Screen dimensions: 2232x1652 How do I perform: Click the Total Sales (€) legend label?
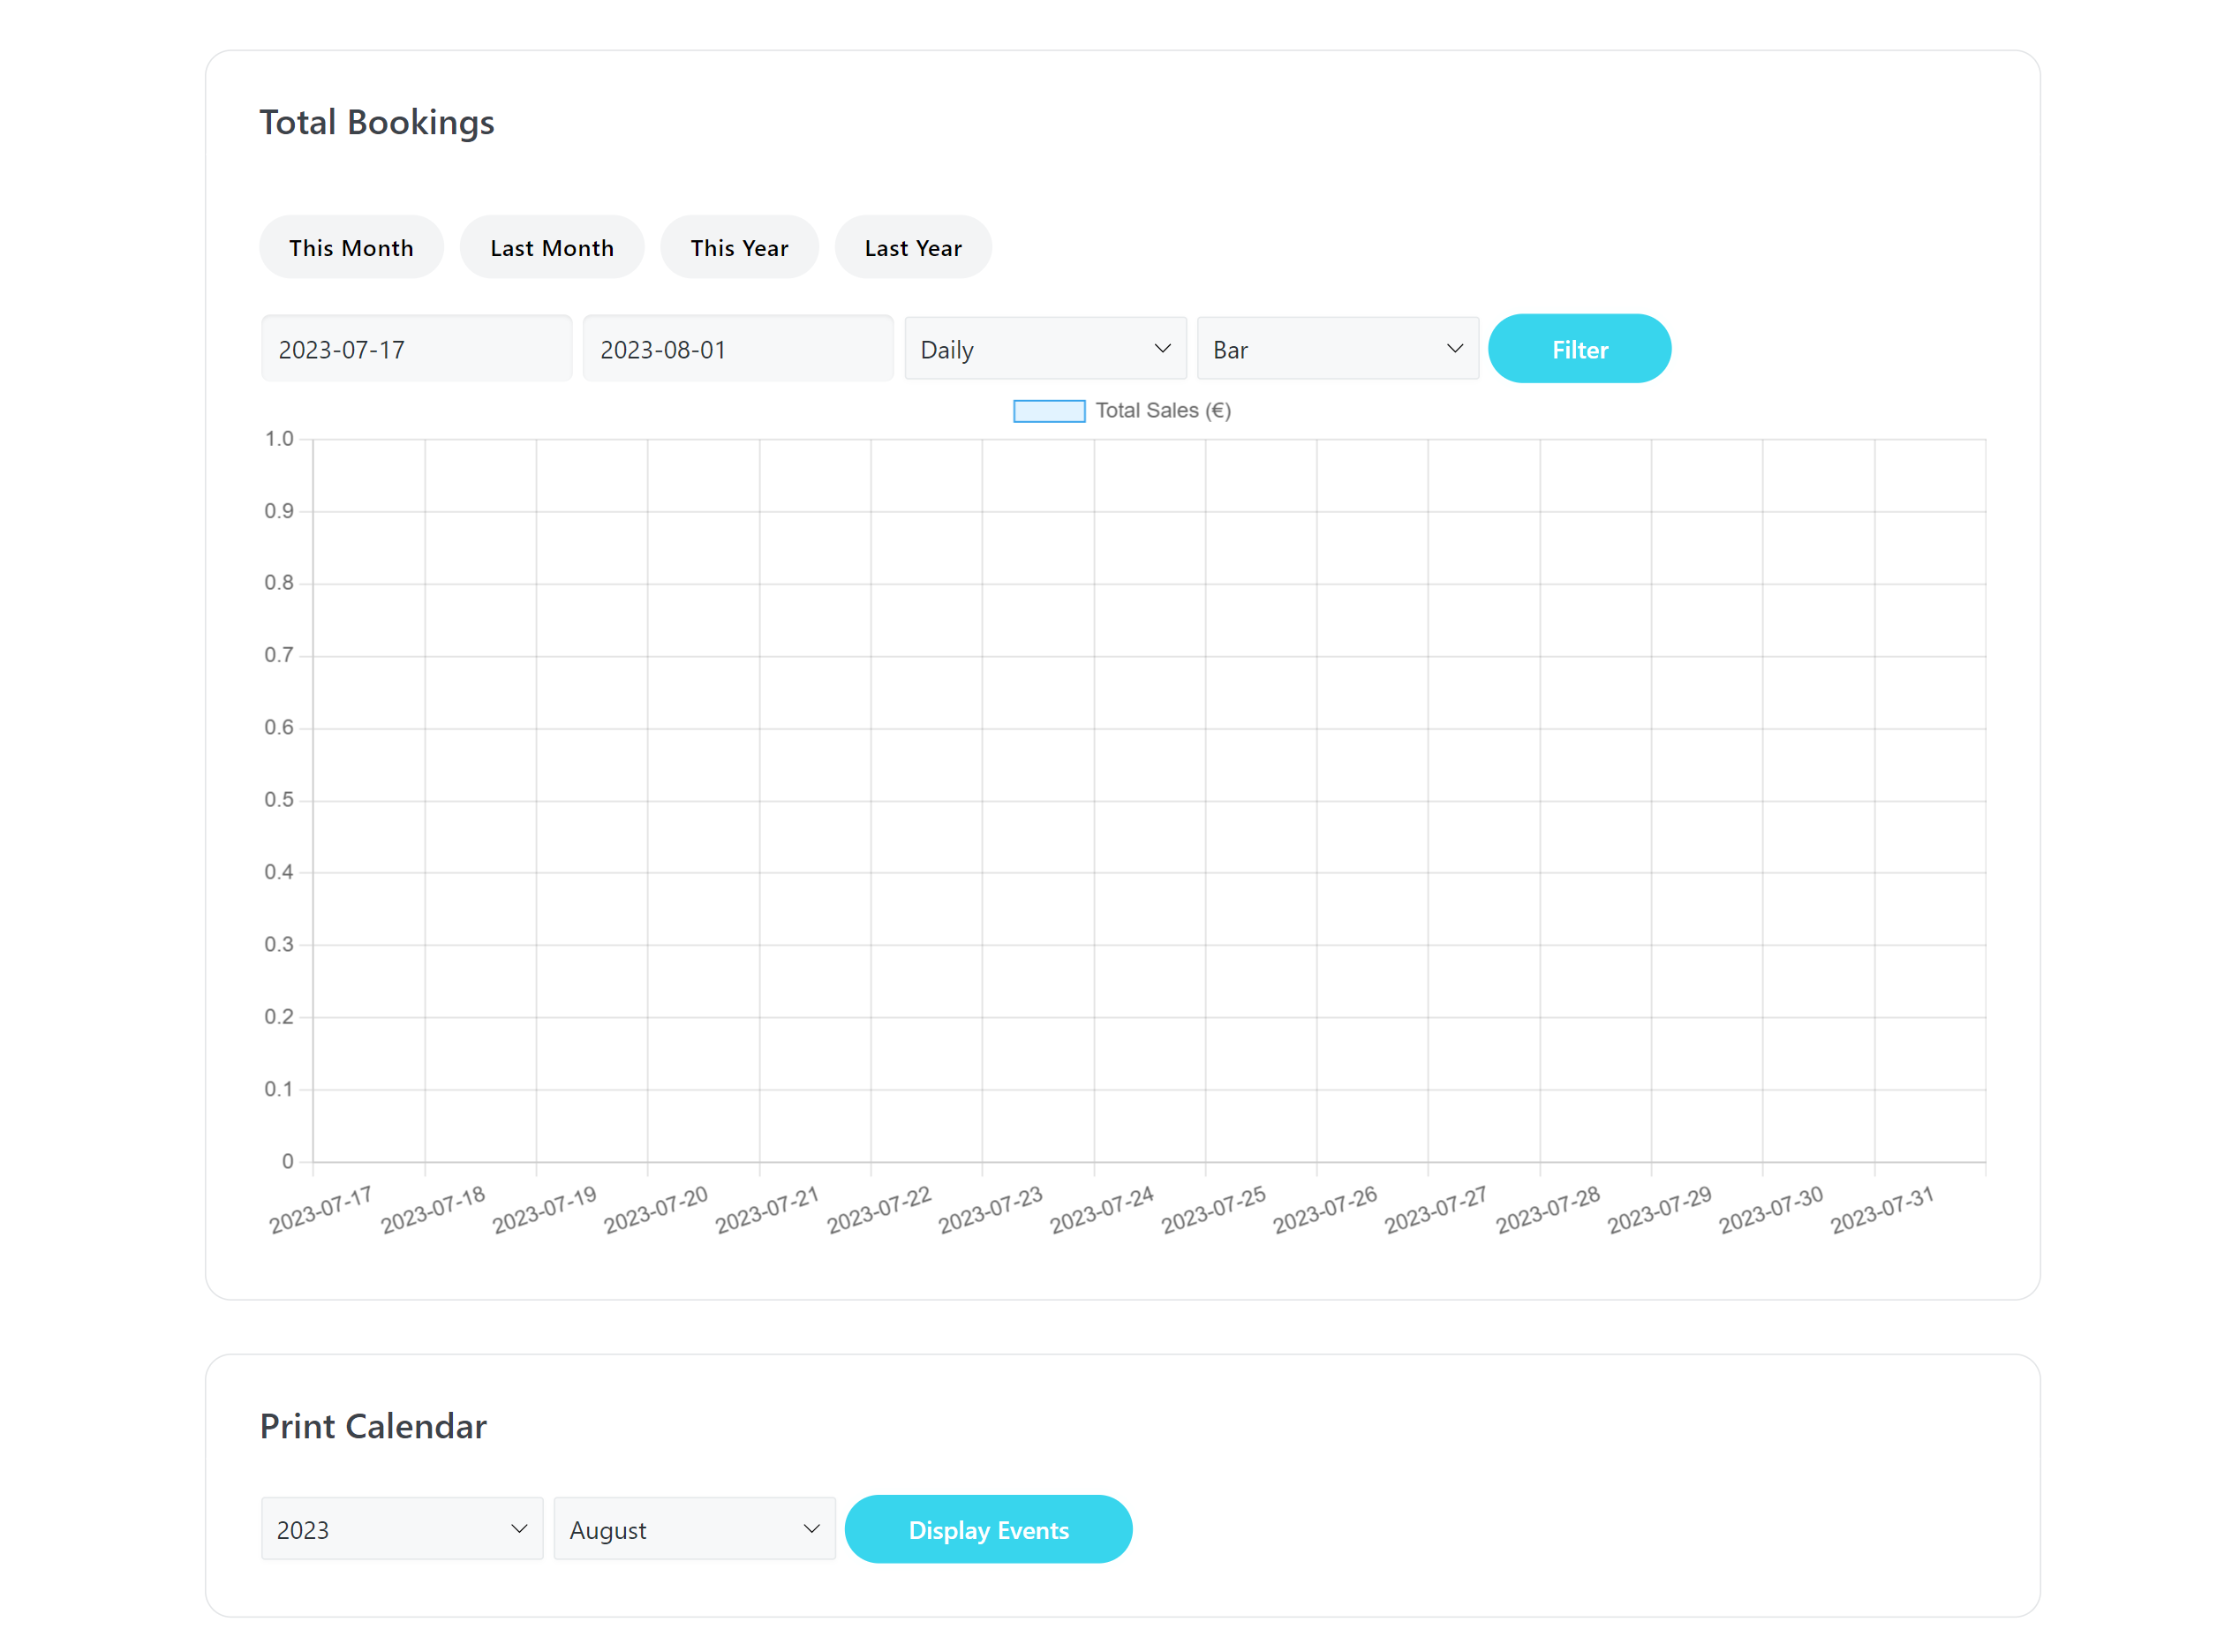tap(1163, 411)
